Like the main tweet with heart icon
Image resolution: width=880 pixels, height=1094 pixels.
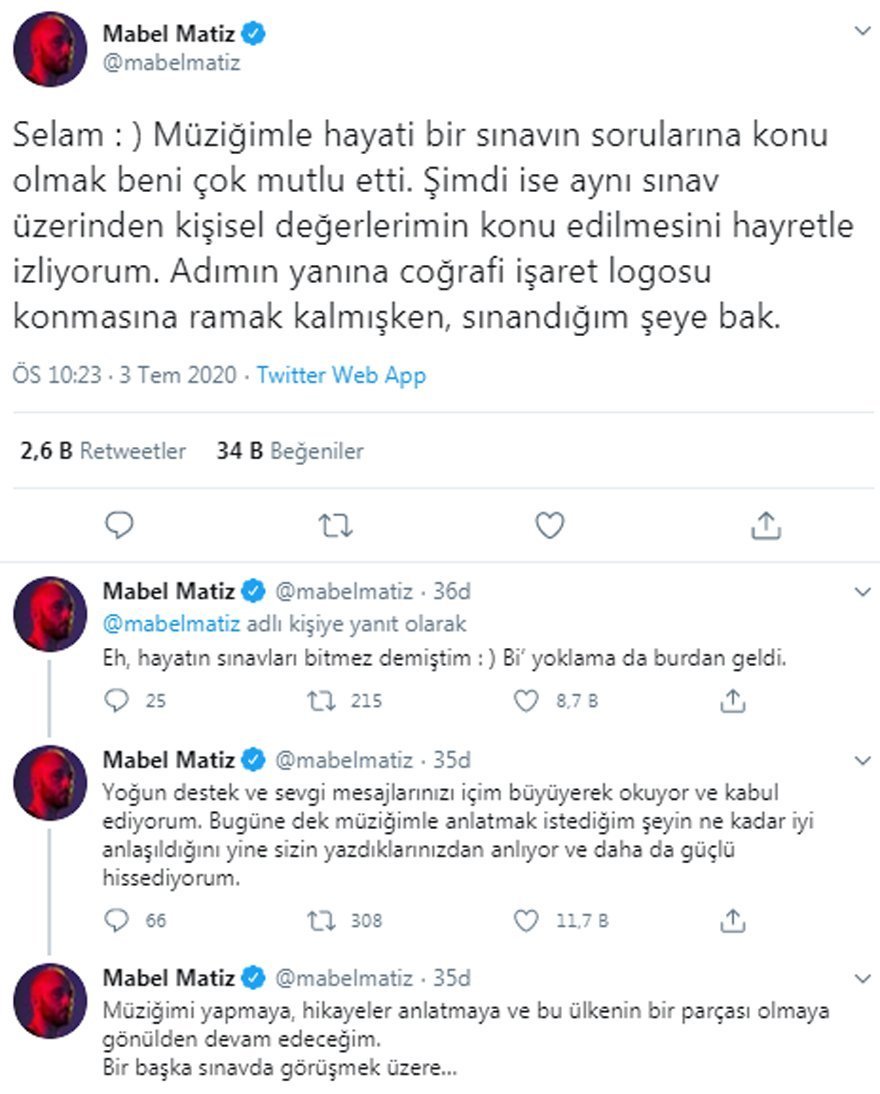point(550,525)
